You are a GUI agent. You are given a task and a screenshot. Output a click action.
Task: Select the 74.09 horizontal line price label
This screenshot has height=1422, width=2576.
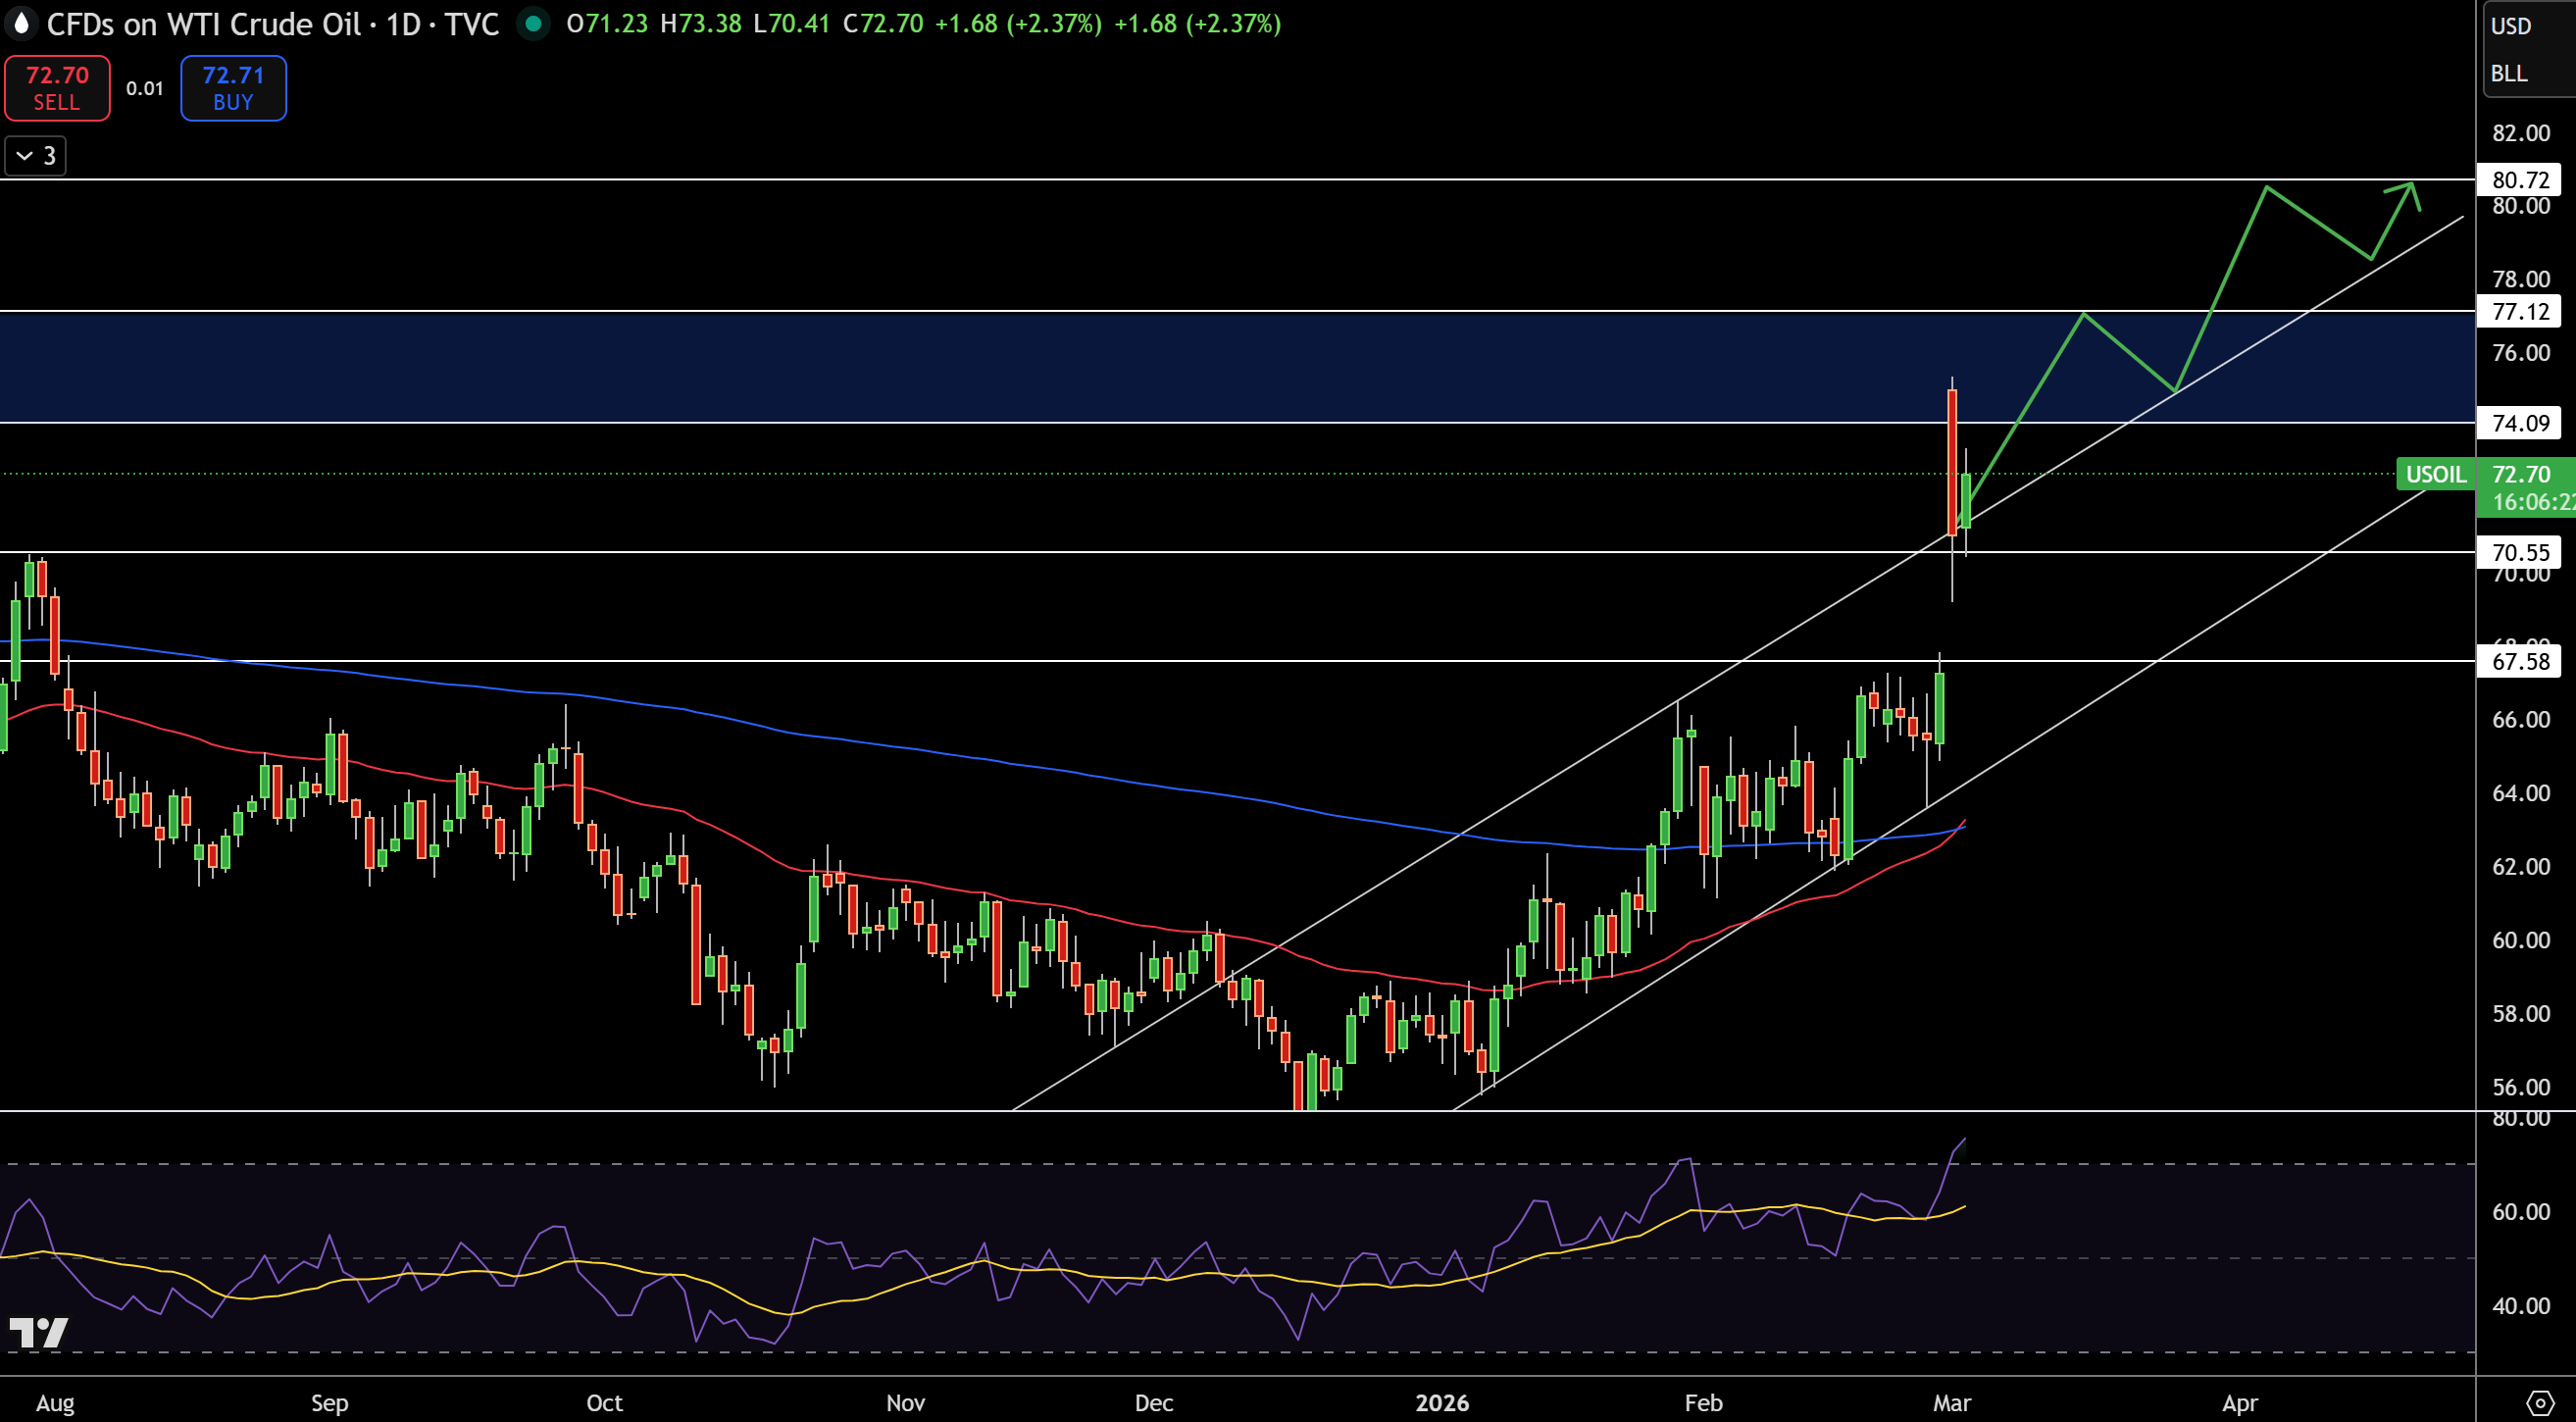[x=2519, y=423]
